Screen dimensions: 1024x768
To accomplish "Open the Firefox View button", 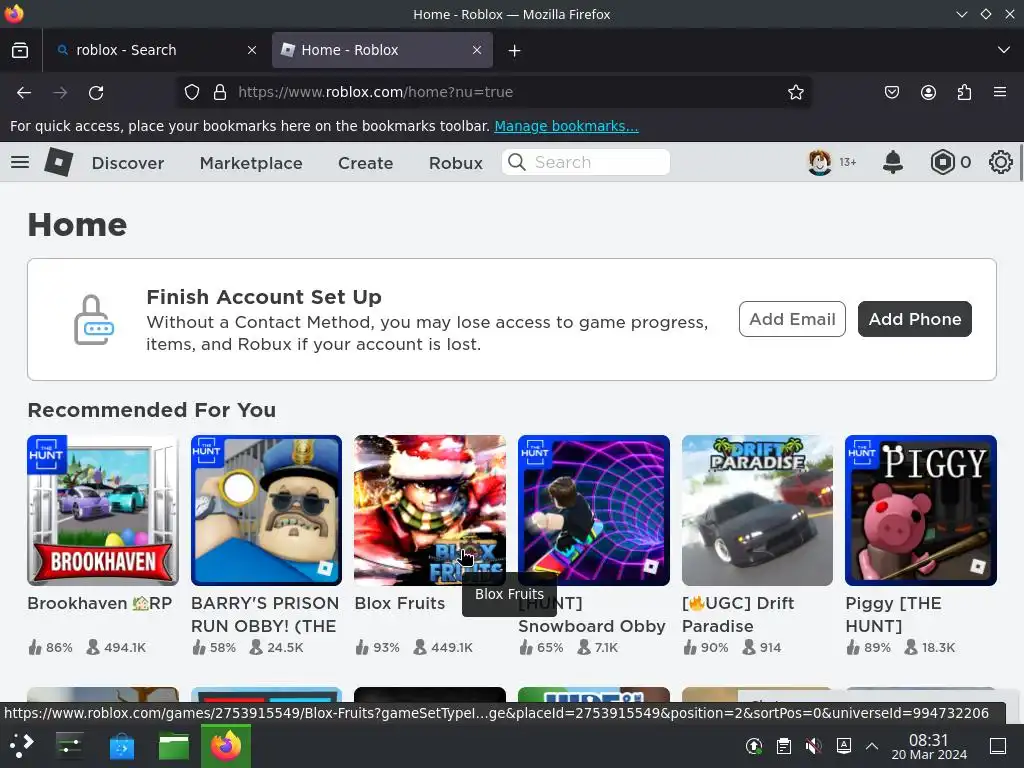I will coord(20,50).
